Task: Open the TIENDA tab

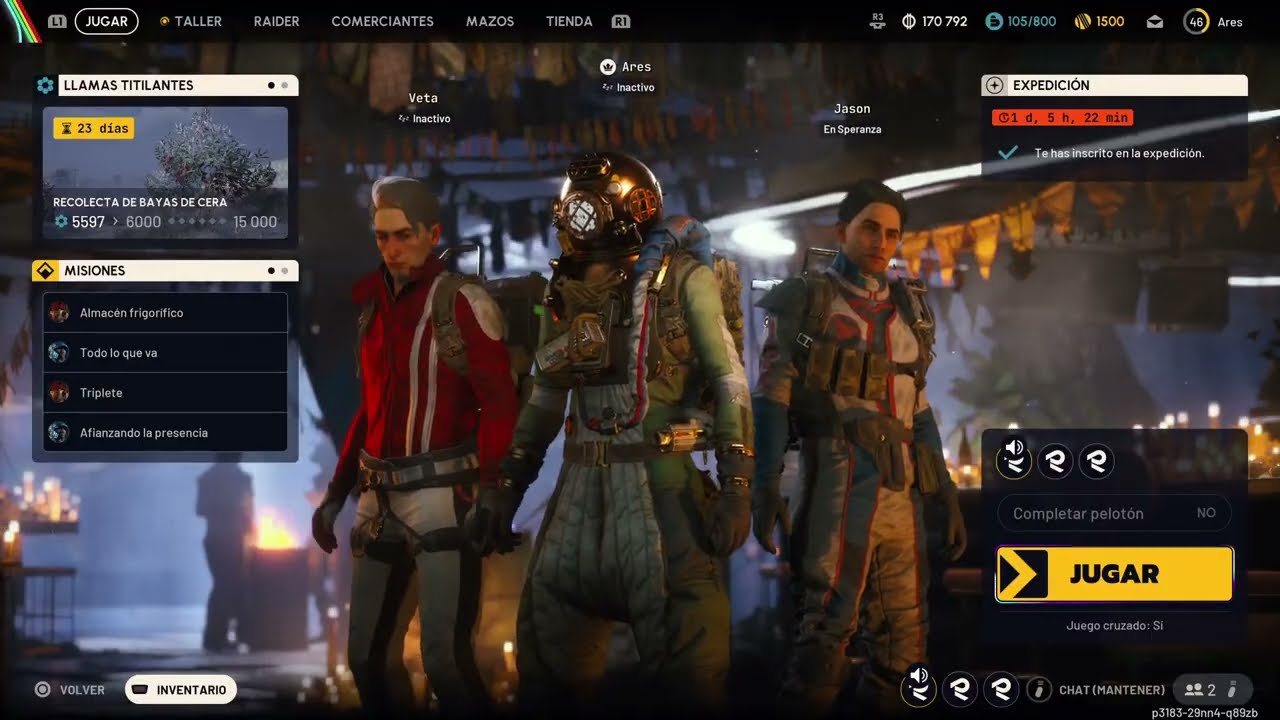Action: tap(569, 21)
